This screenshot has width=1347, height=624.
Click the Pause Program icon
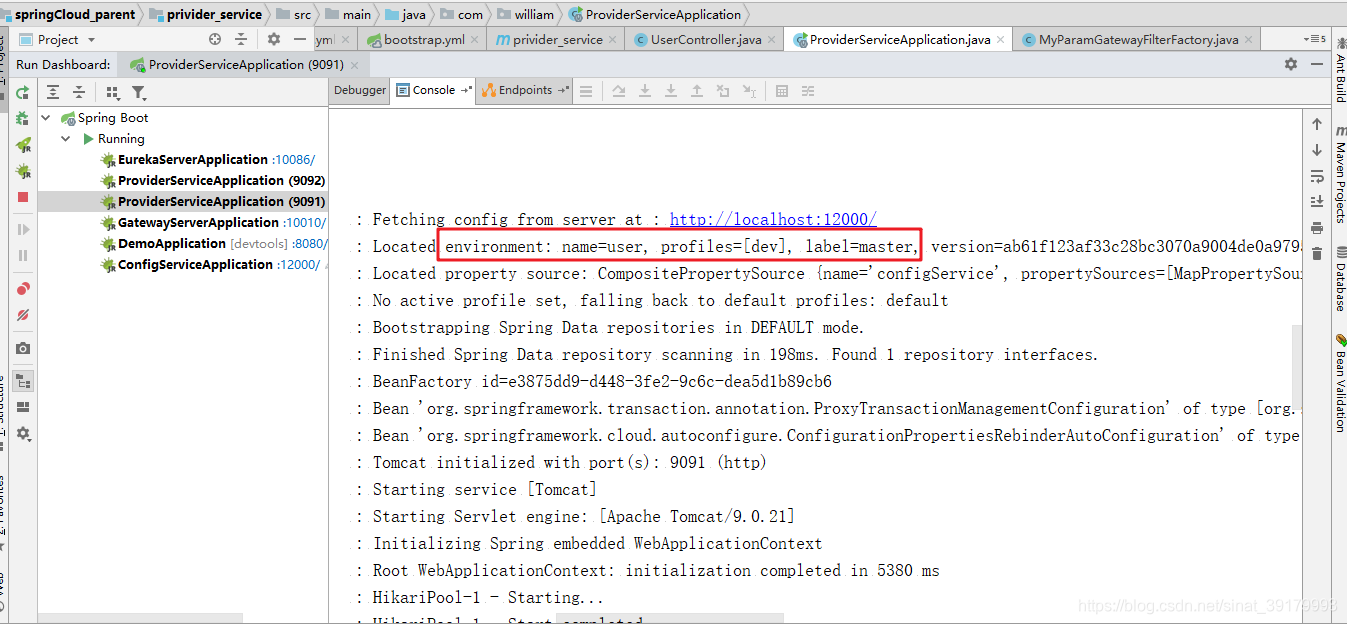23,255
